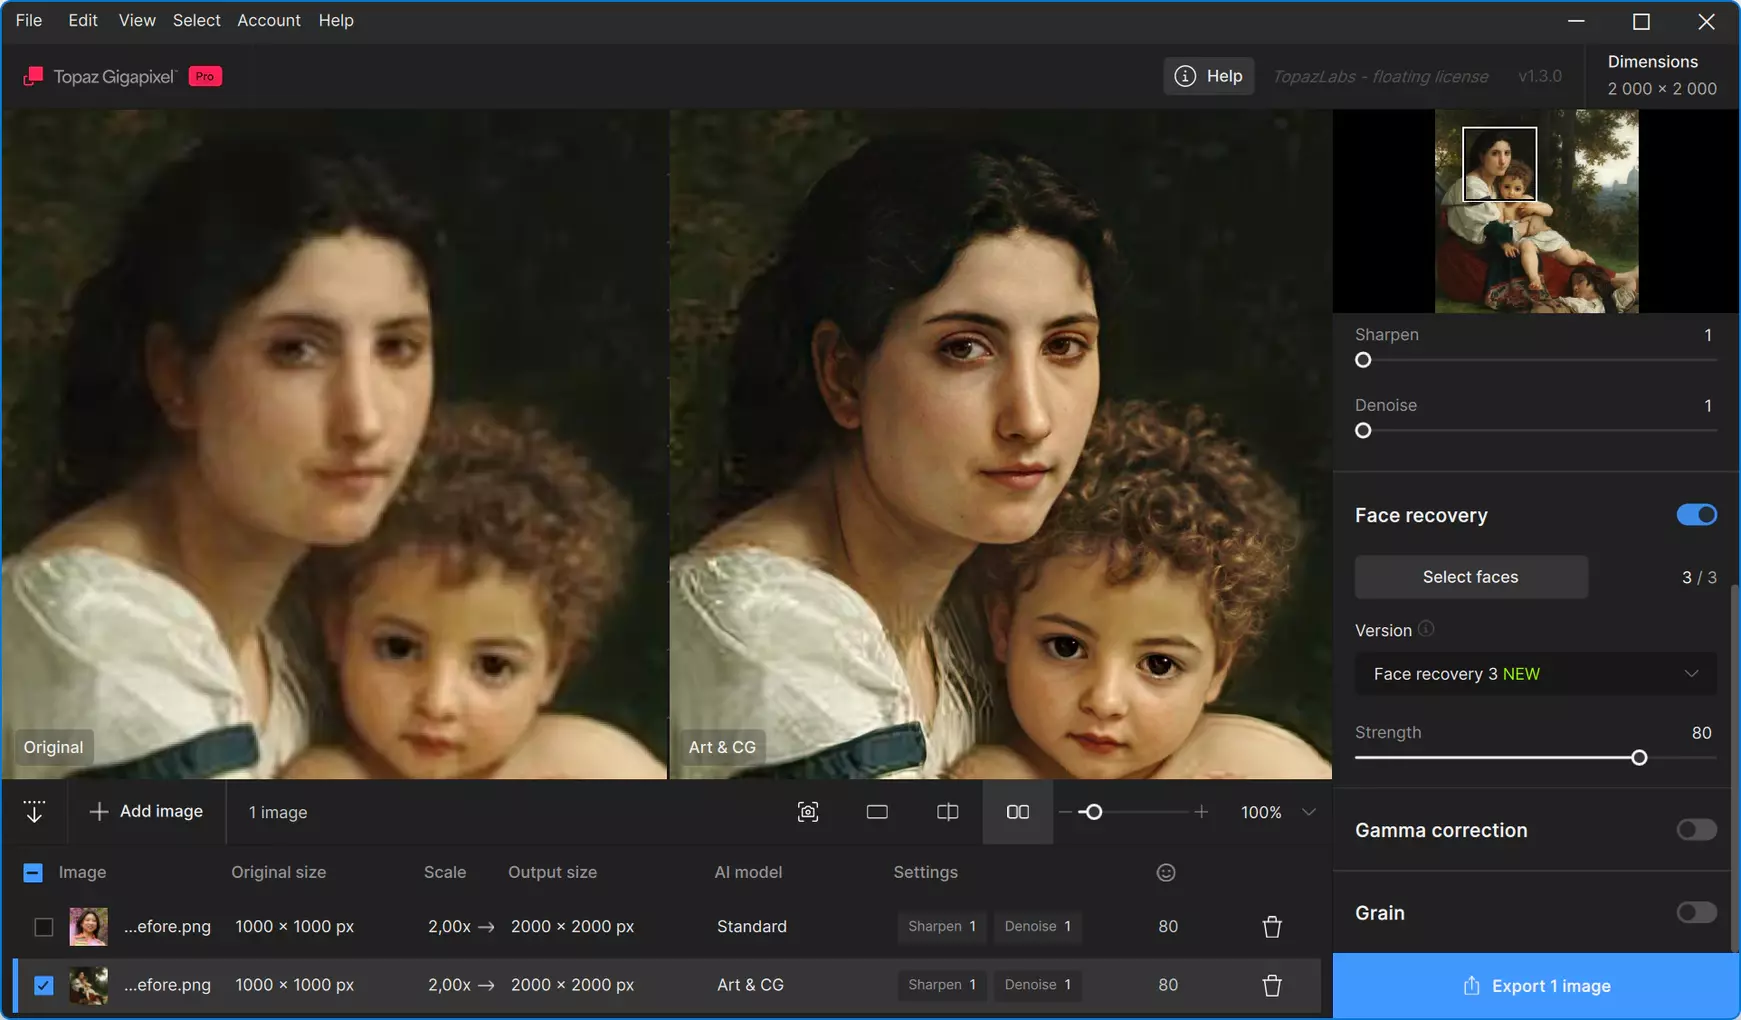Click the AI model column header
1741x1020 pixels.
point(748,873)
